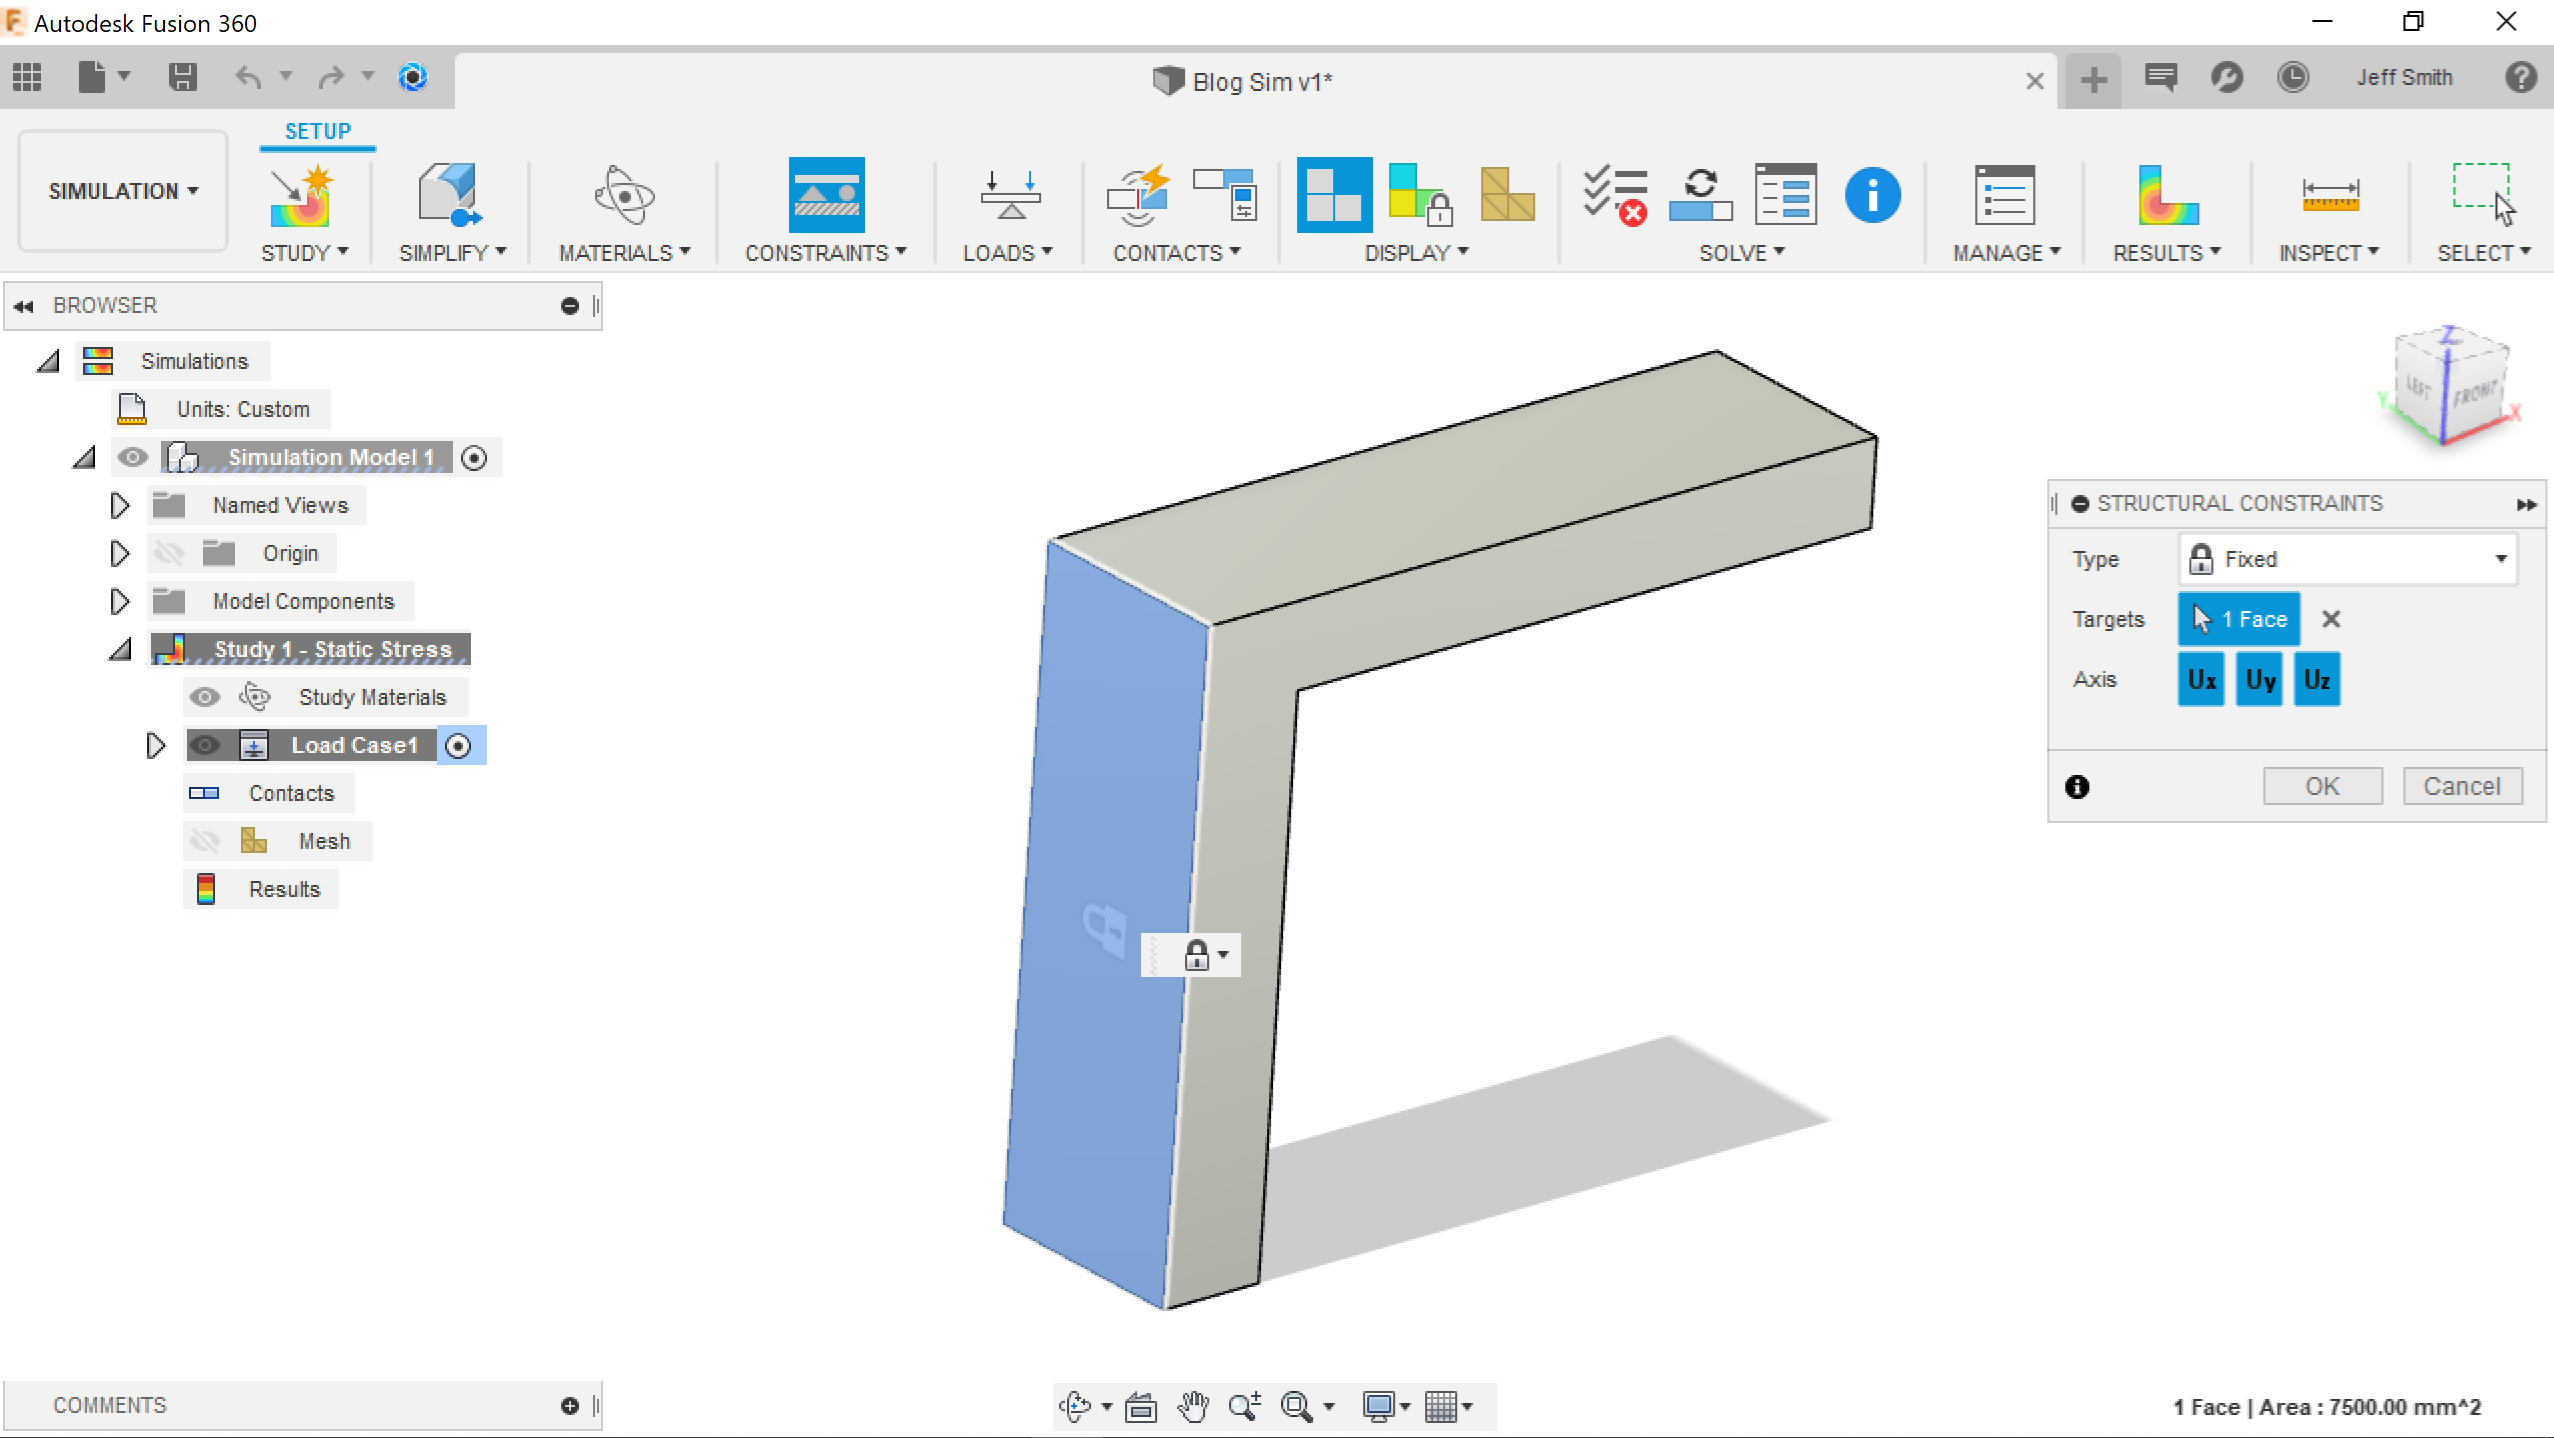Open the Simplify tool icon
The height and width of the screenshot is (1438, 2554).
click(449, 194)
